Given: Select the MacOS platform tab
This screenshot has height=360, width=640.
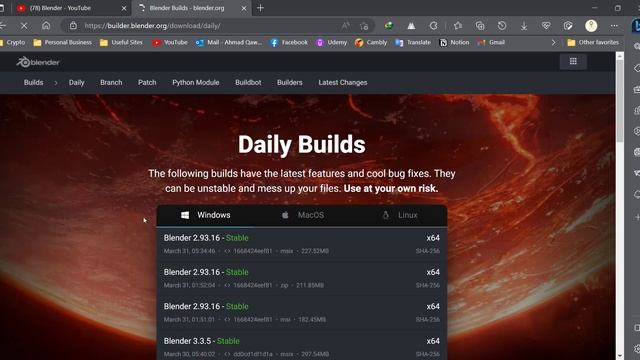Looking at the screenshot, I should point(302,215).
